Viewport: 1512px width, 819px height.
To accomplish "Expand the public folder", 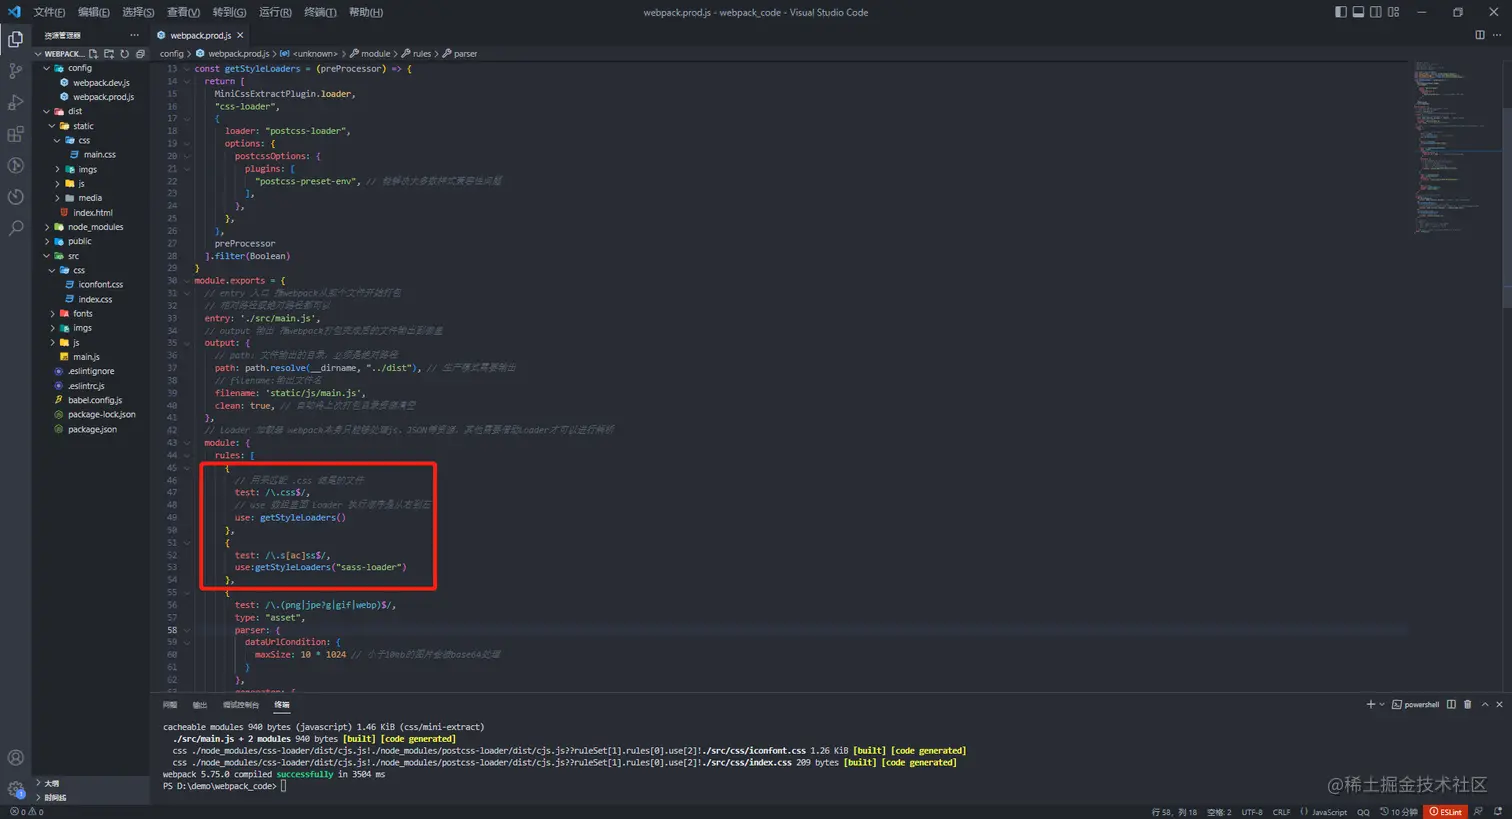I will point(47,241).
